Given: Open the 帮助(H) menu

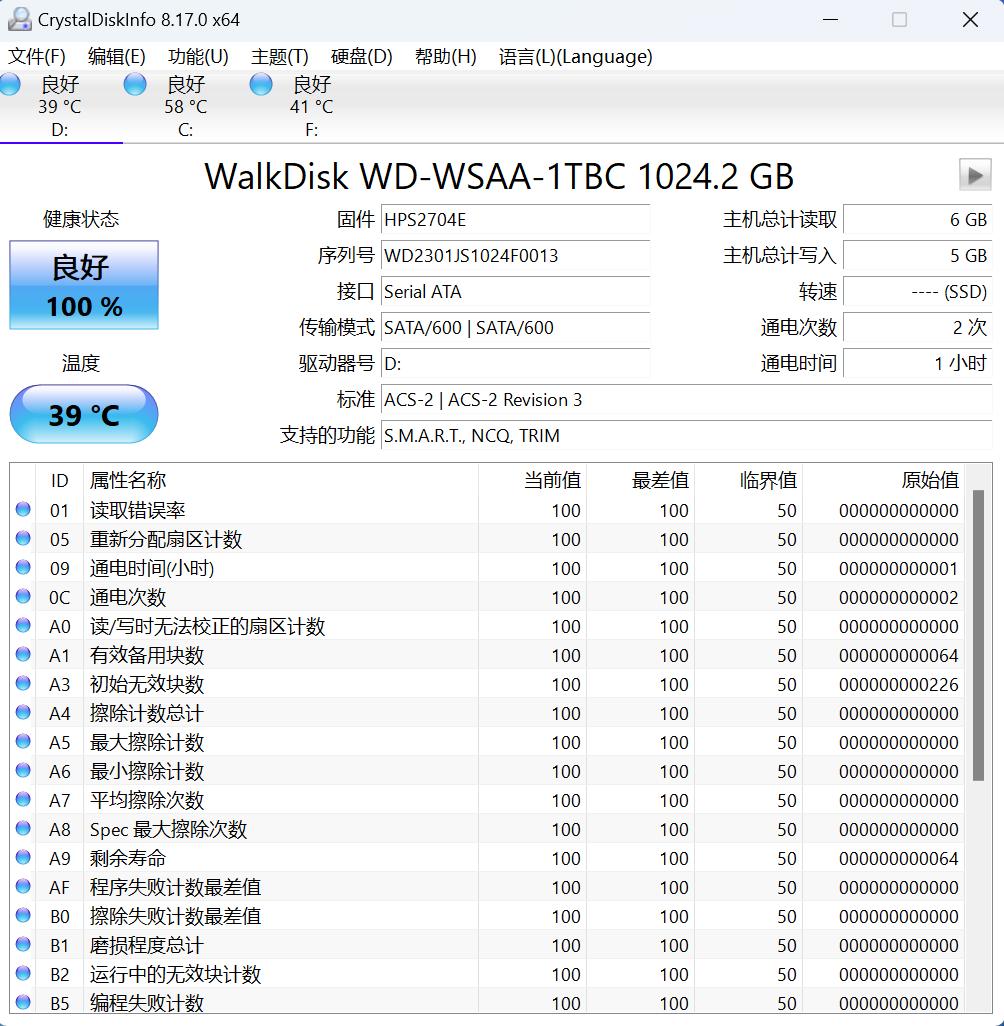Looking at the screenshot, I should pos(444,57).
